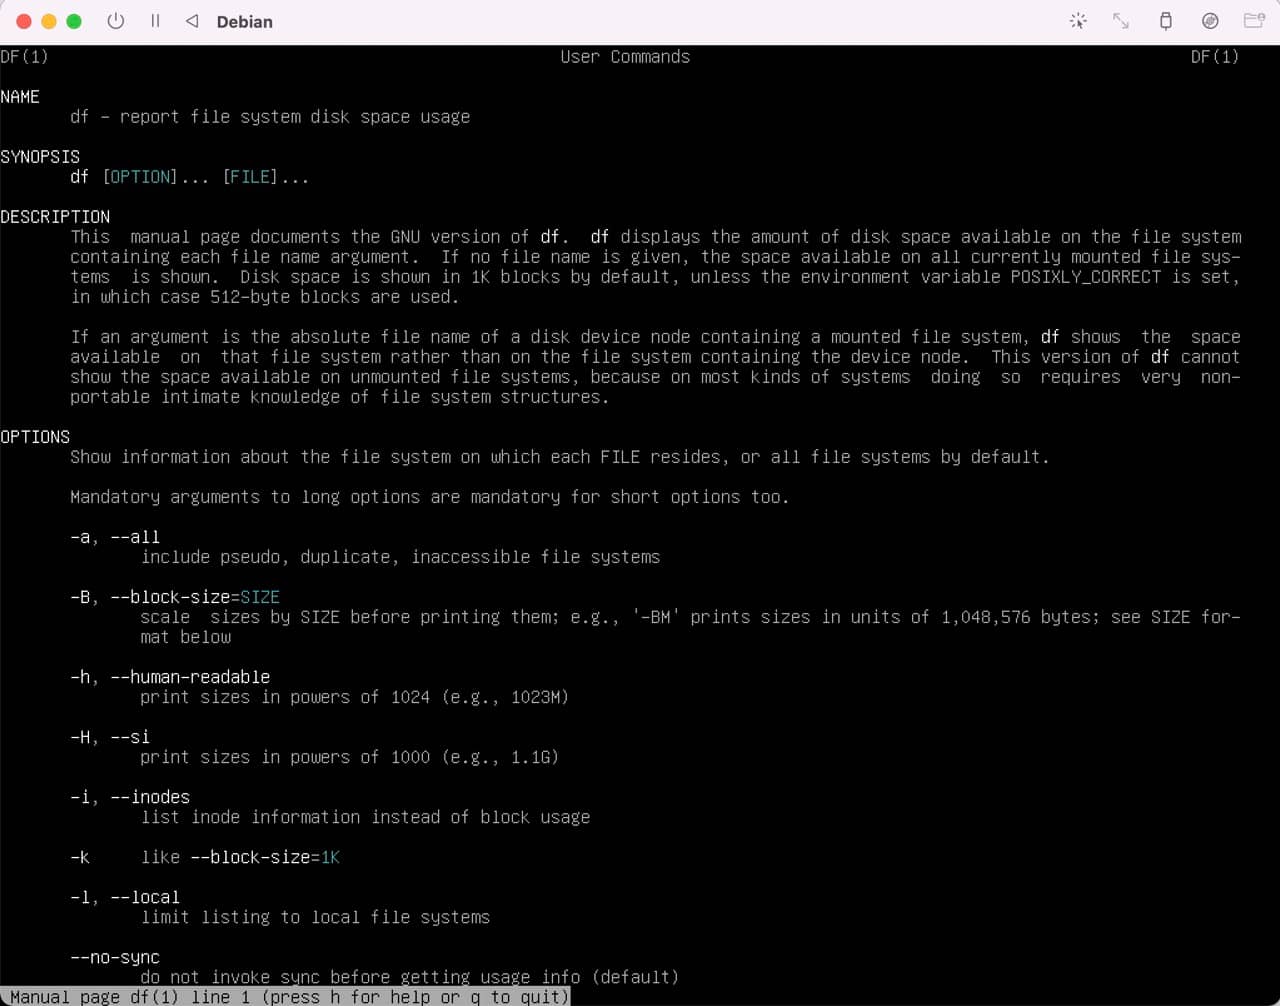Click the 'User Commands' header text

(625, 57)
